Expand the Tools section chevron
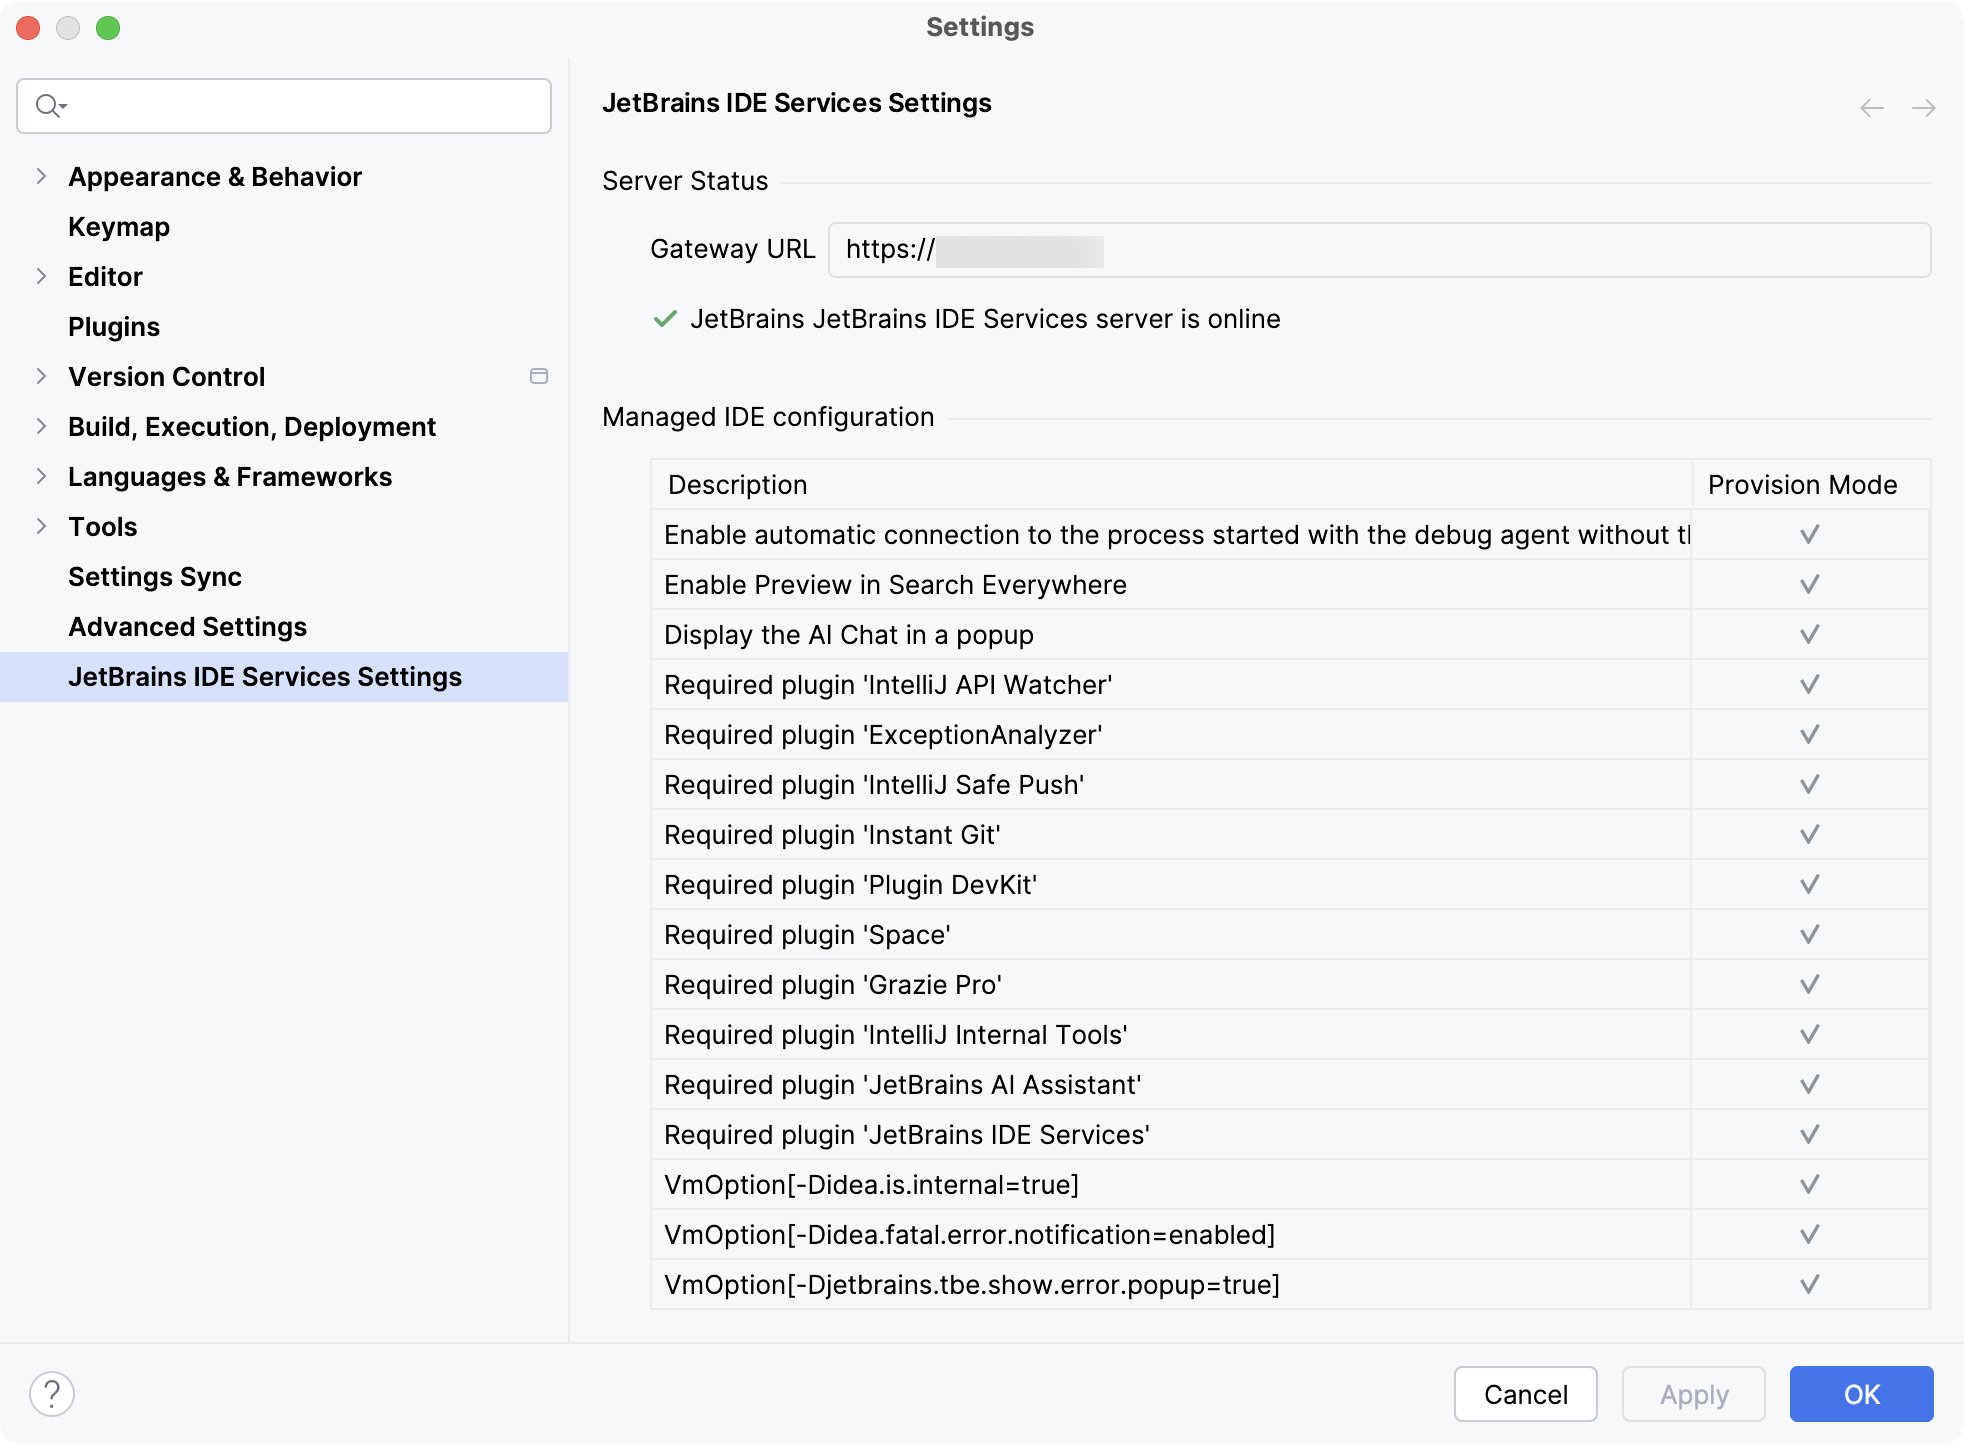Image resolution: width=1964 pixels, height=1444 pixels. [x=41, y=526]
